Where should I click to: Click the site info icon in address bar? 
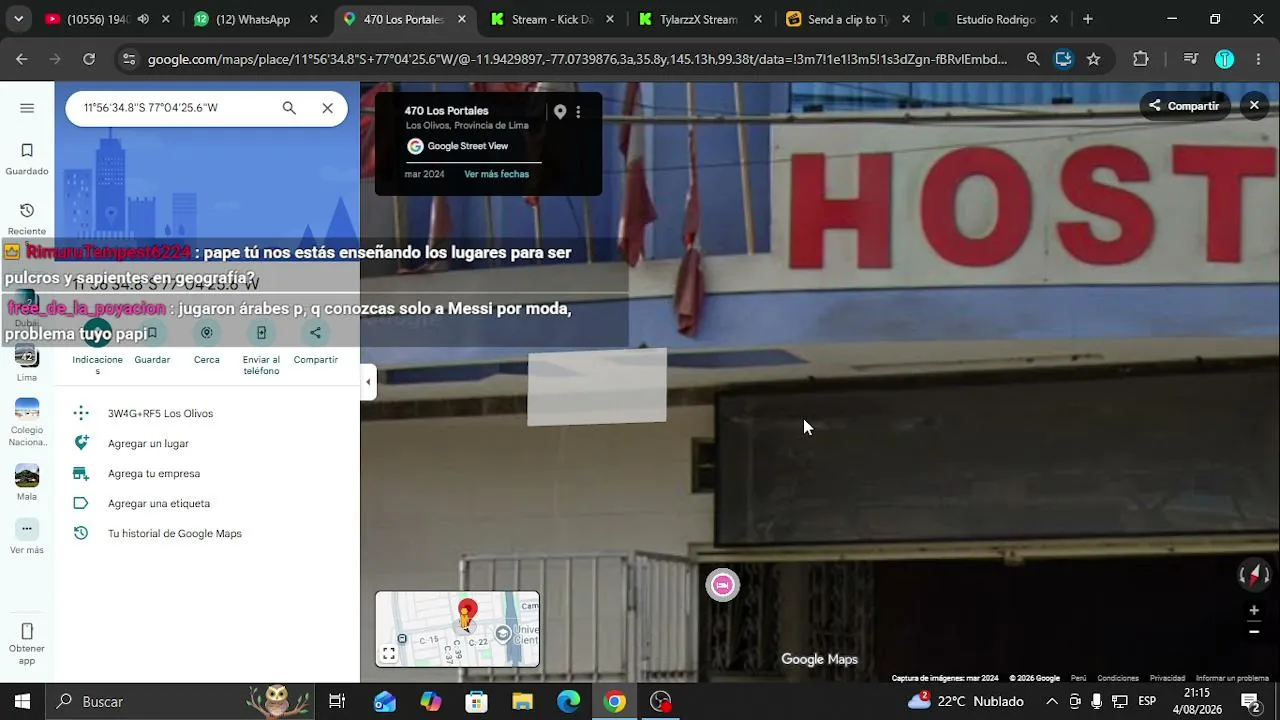click(128, 59)
